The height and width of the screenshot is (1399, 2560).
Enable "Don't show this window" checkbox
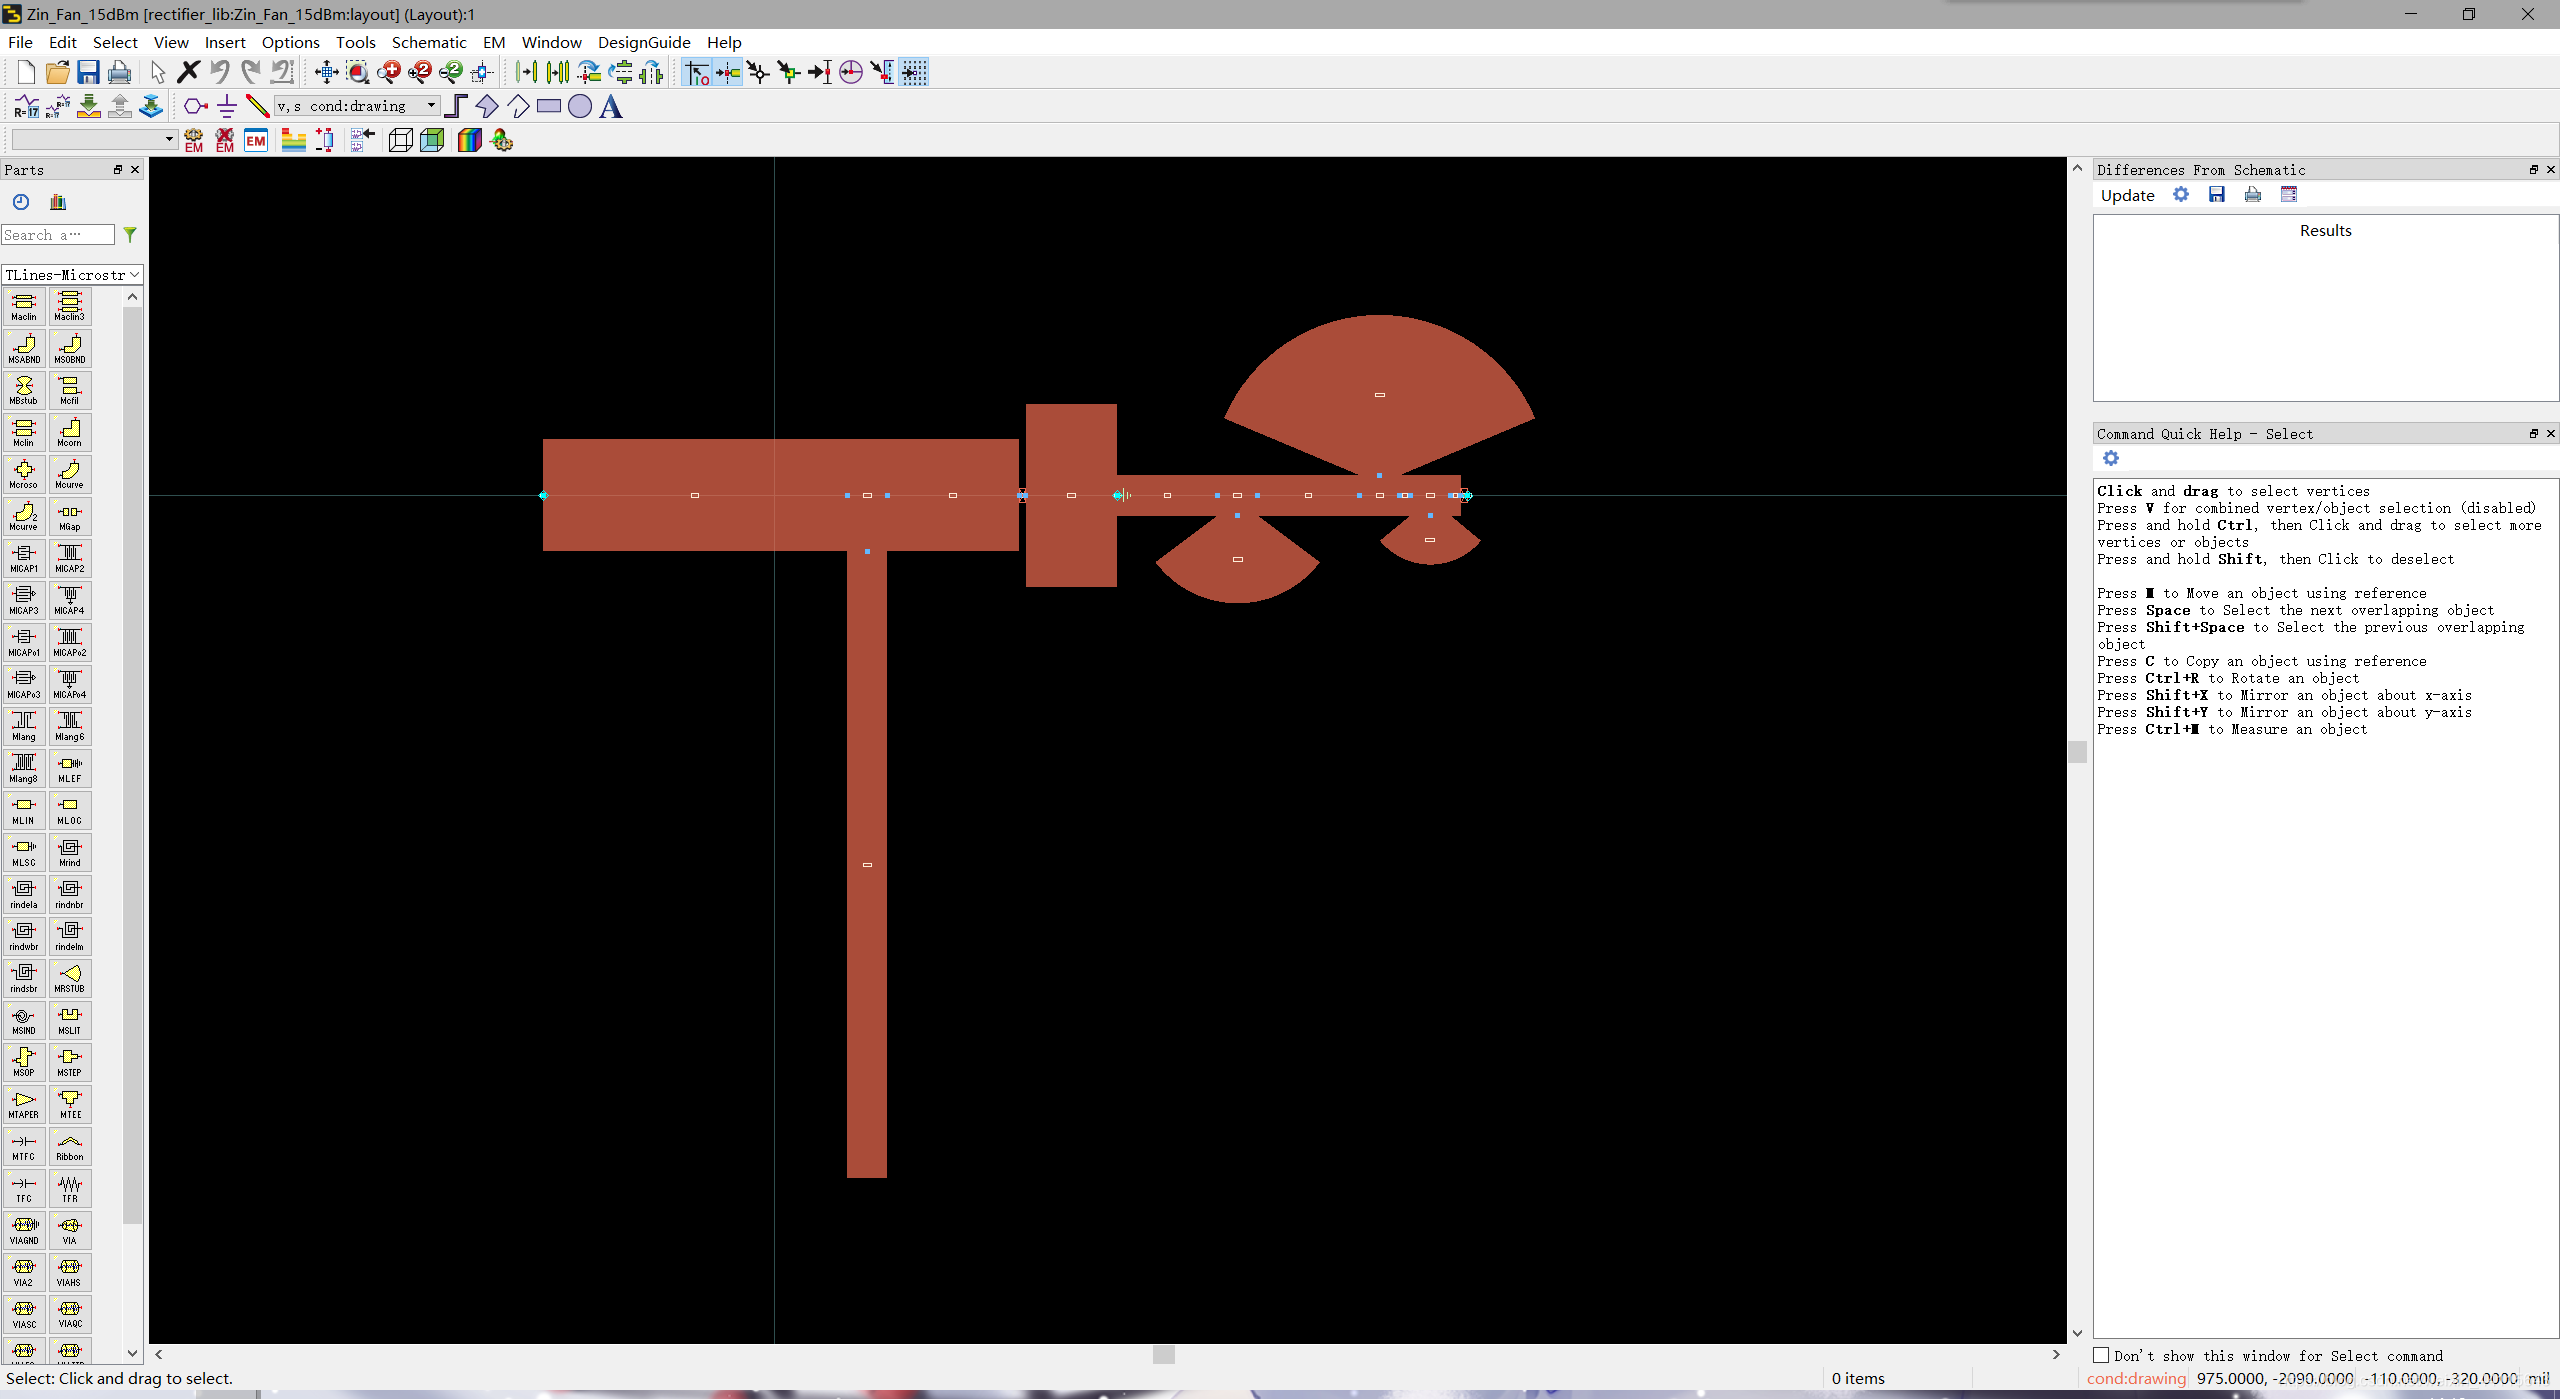[2102, 1355]
